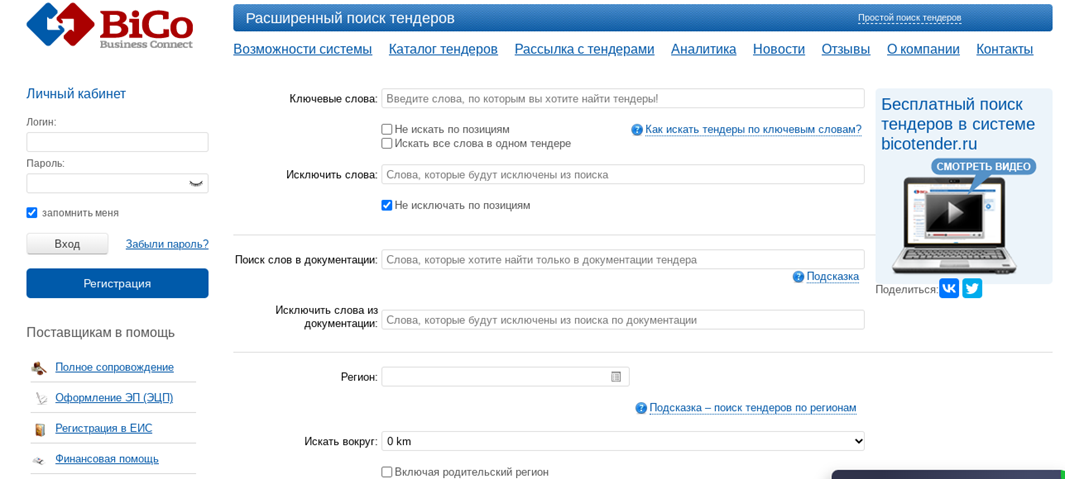Go to Контакты page

(x=1005, y=50)
